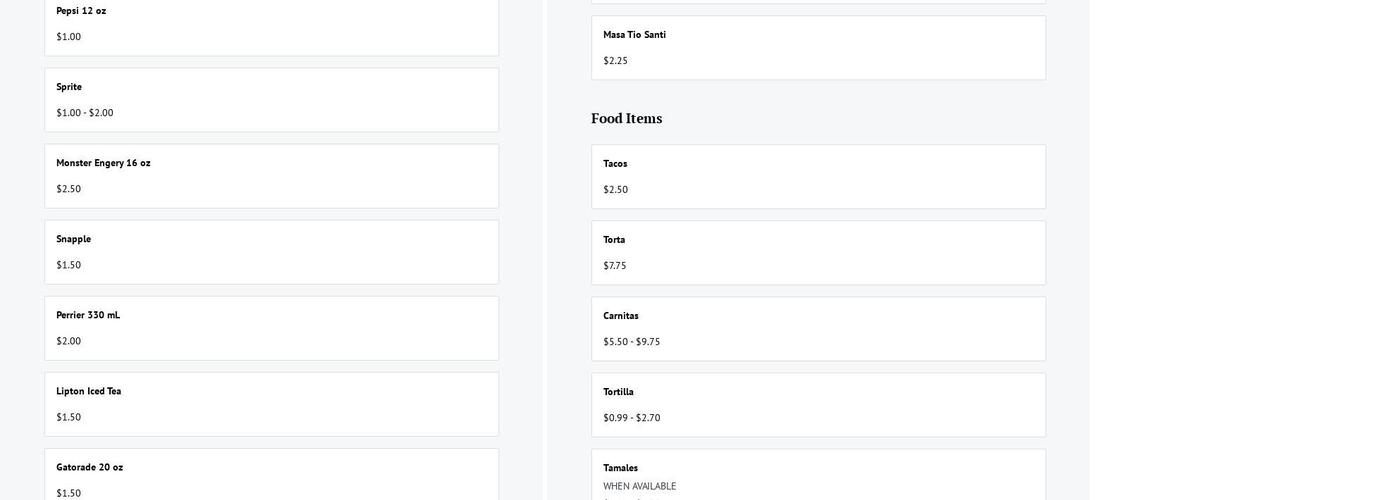
Task: Click the $7.75 Torta price
Action: (614, 266)
